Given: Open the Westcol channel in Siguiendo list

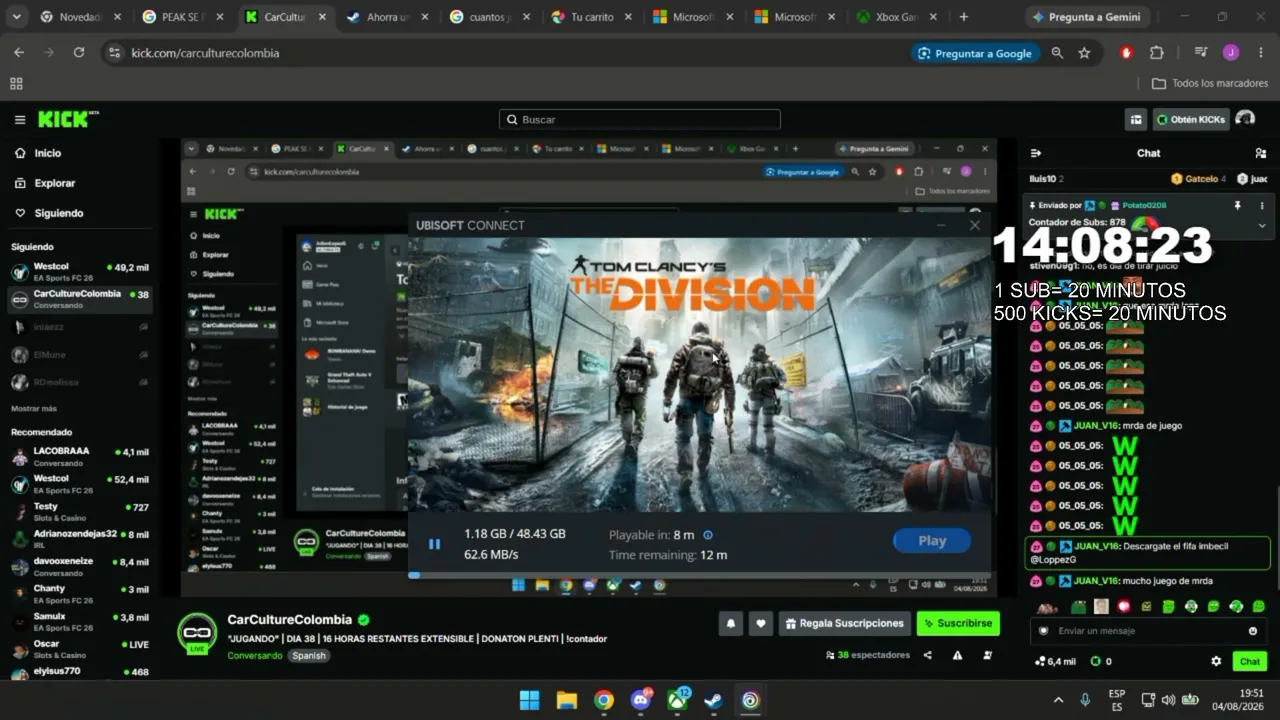Looking at the screenshot, I should click(x=80, y=272).
